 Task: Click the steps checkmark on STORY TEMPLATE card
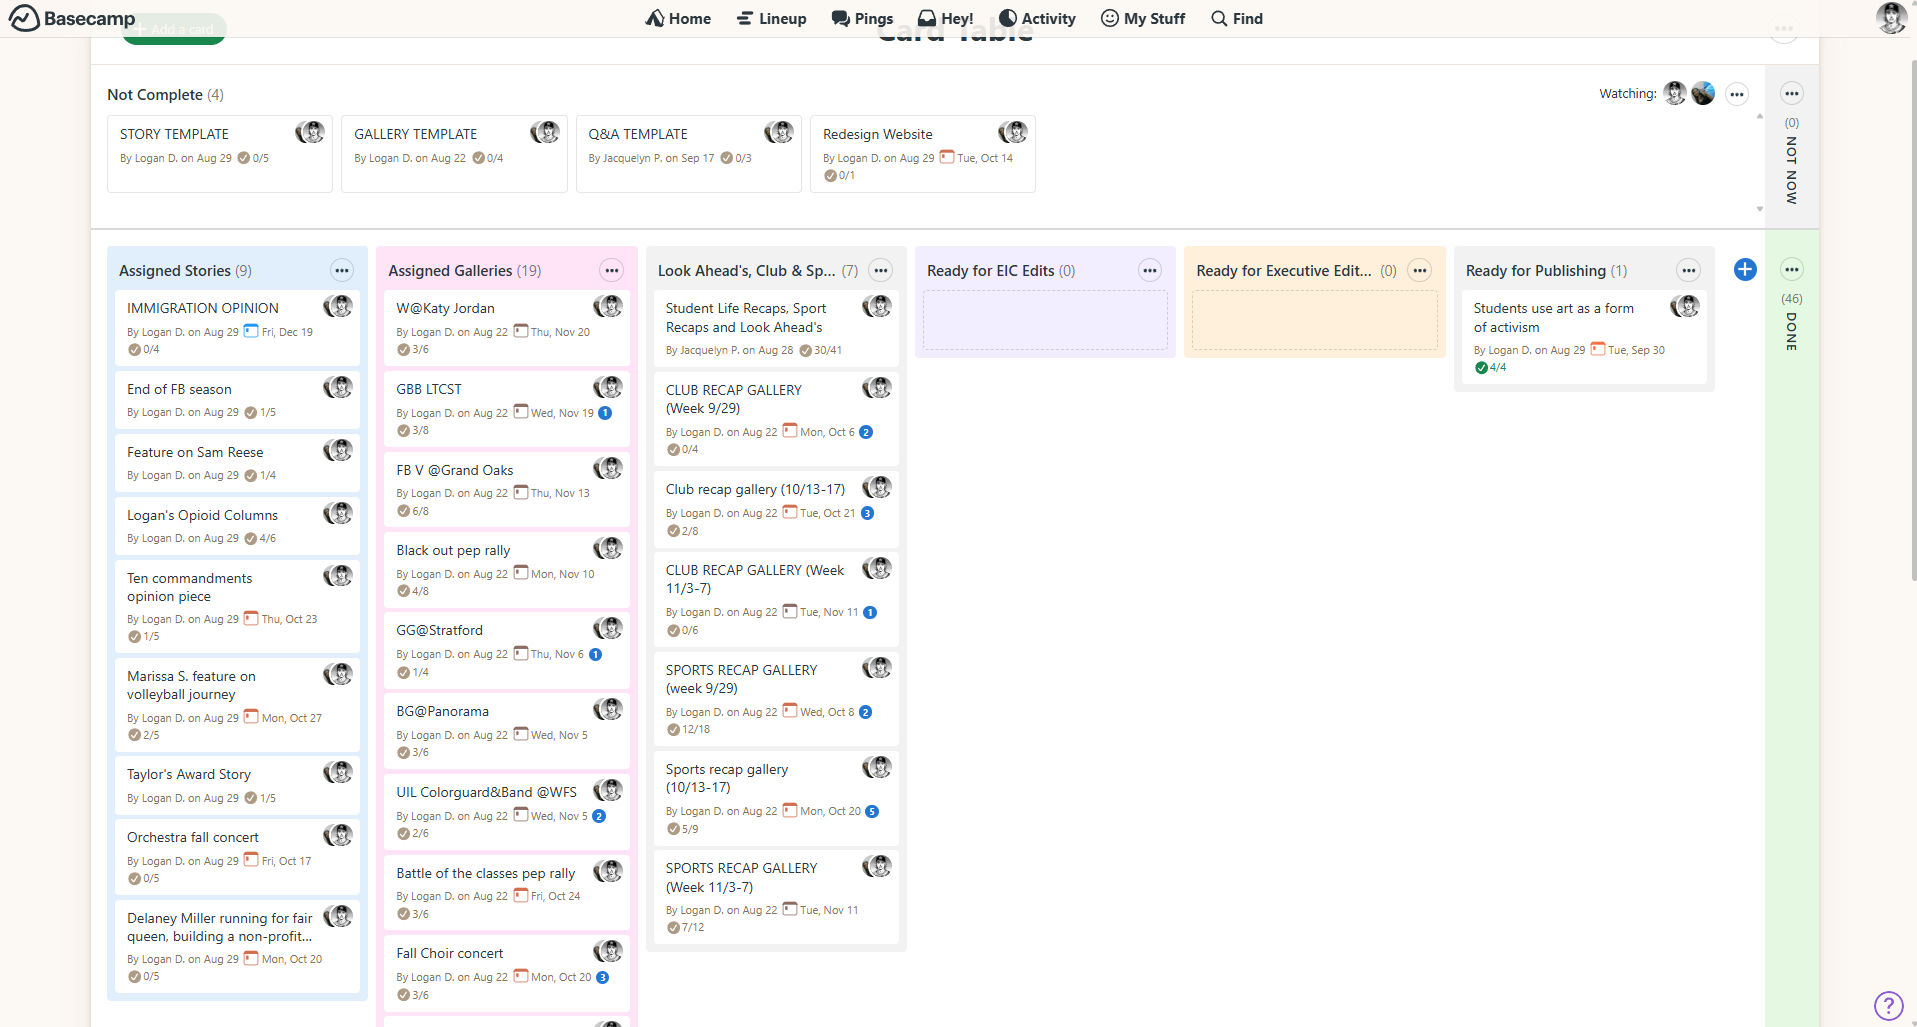(x=243, y=158)
